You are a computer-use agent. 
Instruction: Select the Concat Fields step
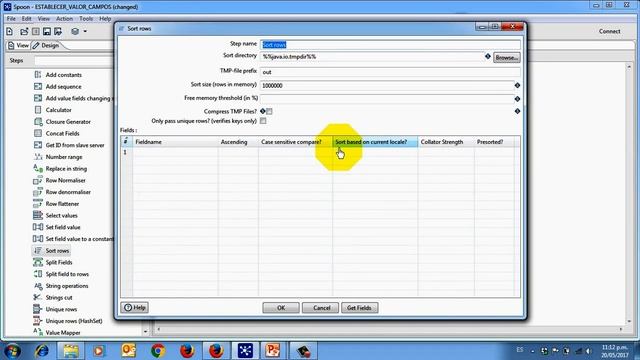pos(62,133)
